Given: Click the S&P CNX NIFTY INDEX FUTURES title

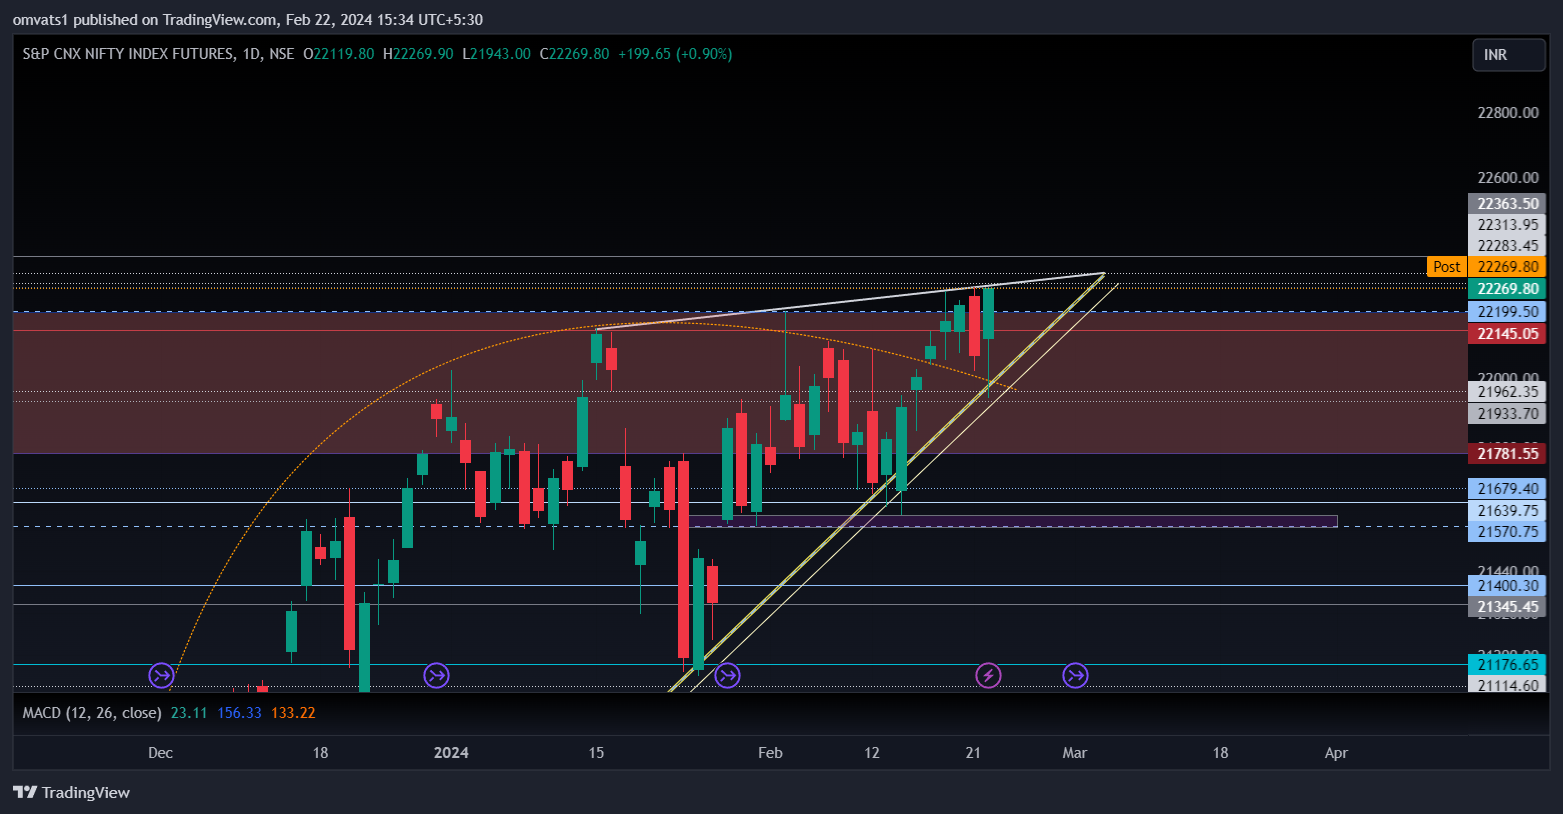Looking at the screenshot, I should click(x=128, y=54).
